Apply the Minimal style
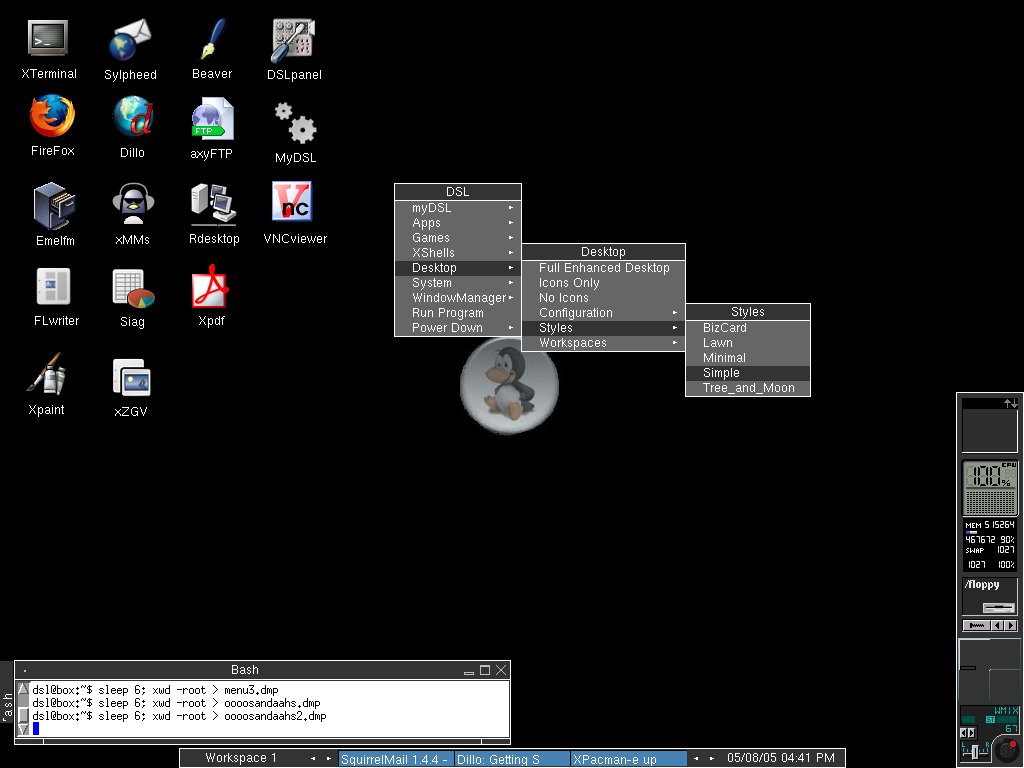 click(x=748, y=358)
